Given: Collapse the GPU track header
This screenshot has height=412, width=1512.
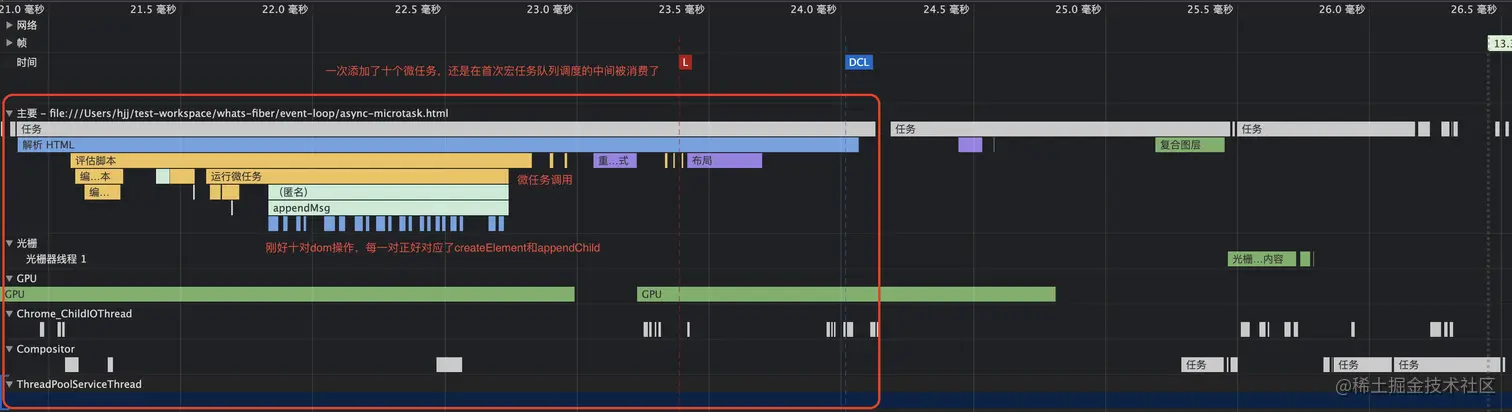Looking at the screenshot, I should point(10,278).
